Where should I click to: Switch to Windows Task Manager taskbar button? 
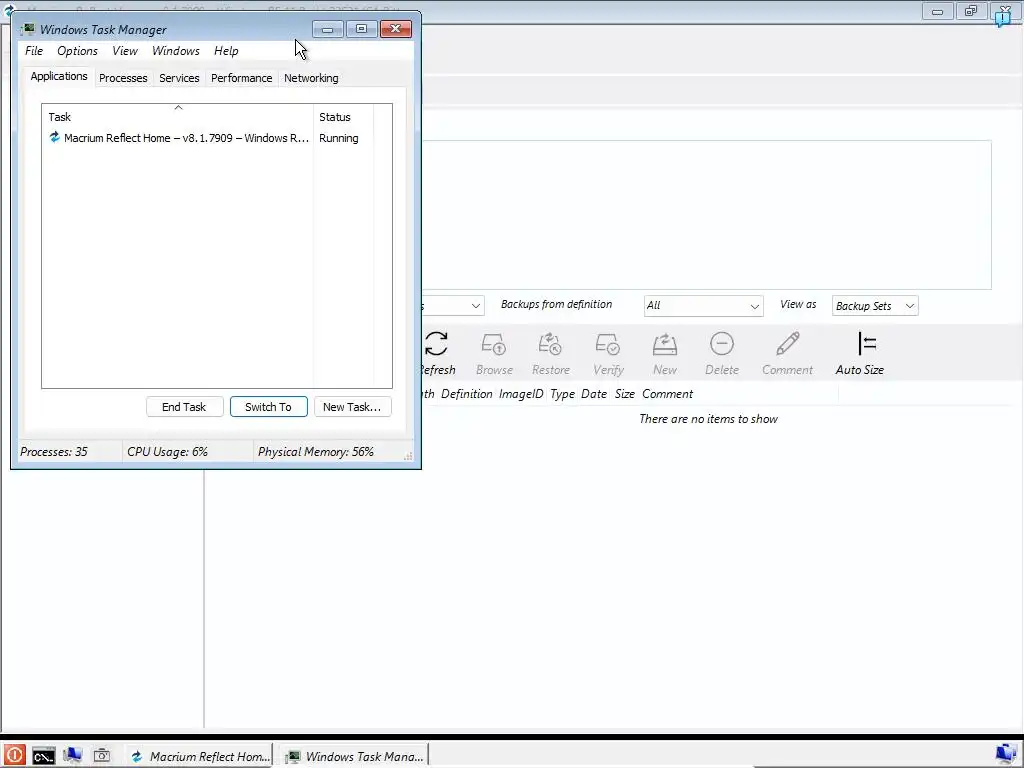pos(355,756)
